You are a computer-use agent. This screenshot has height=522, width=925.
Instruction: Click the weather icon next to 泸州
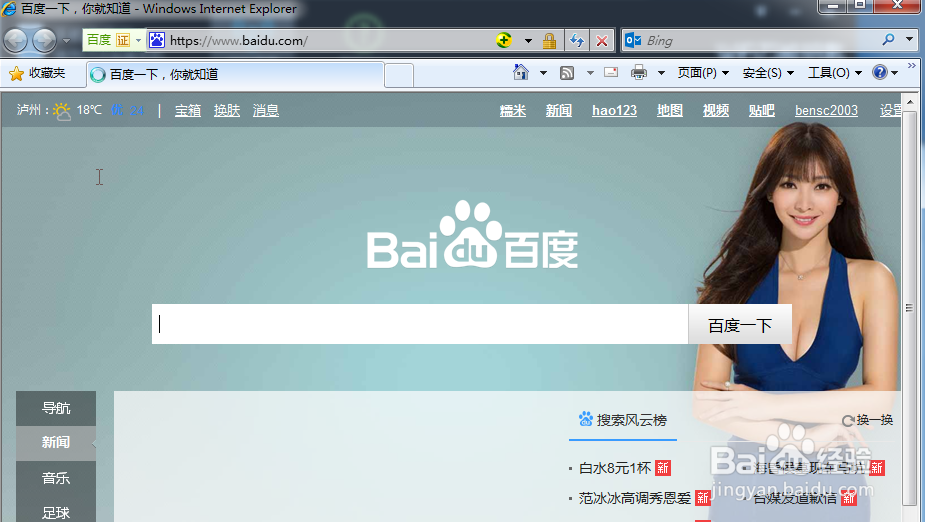pyautogui.click(x=62, y=111)
